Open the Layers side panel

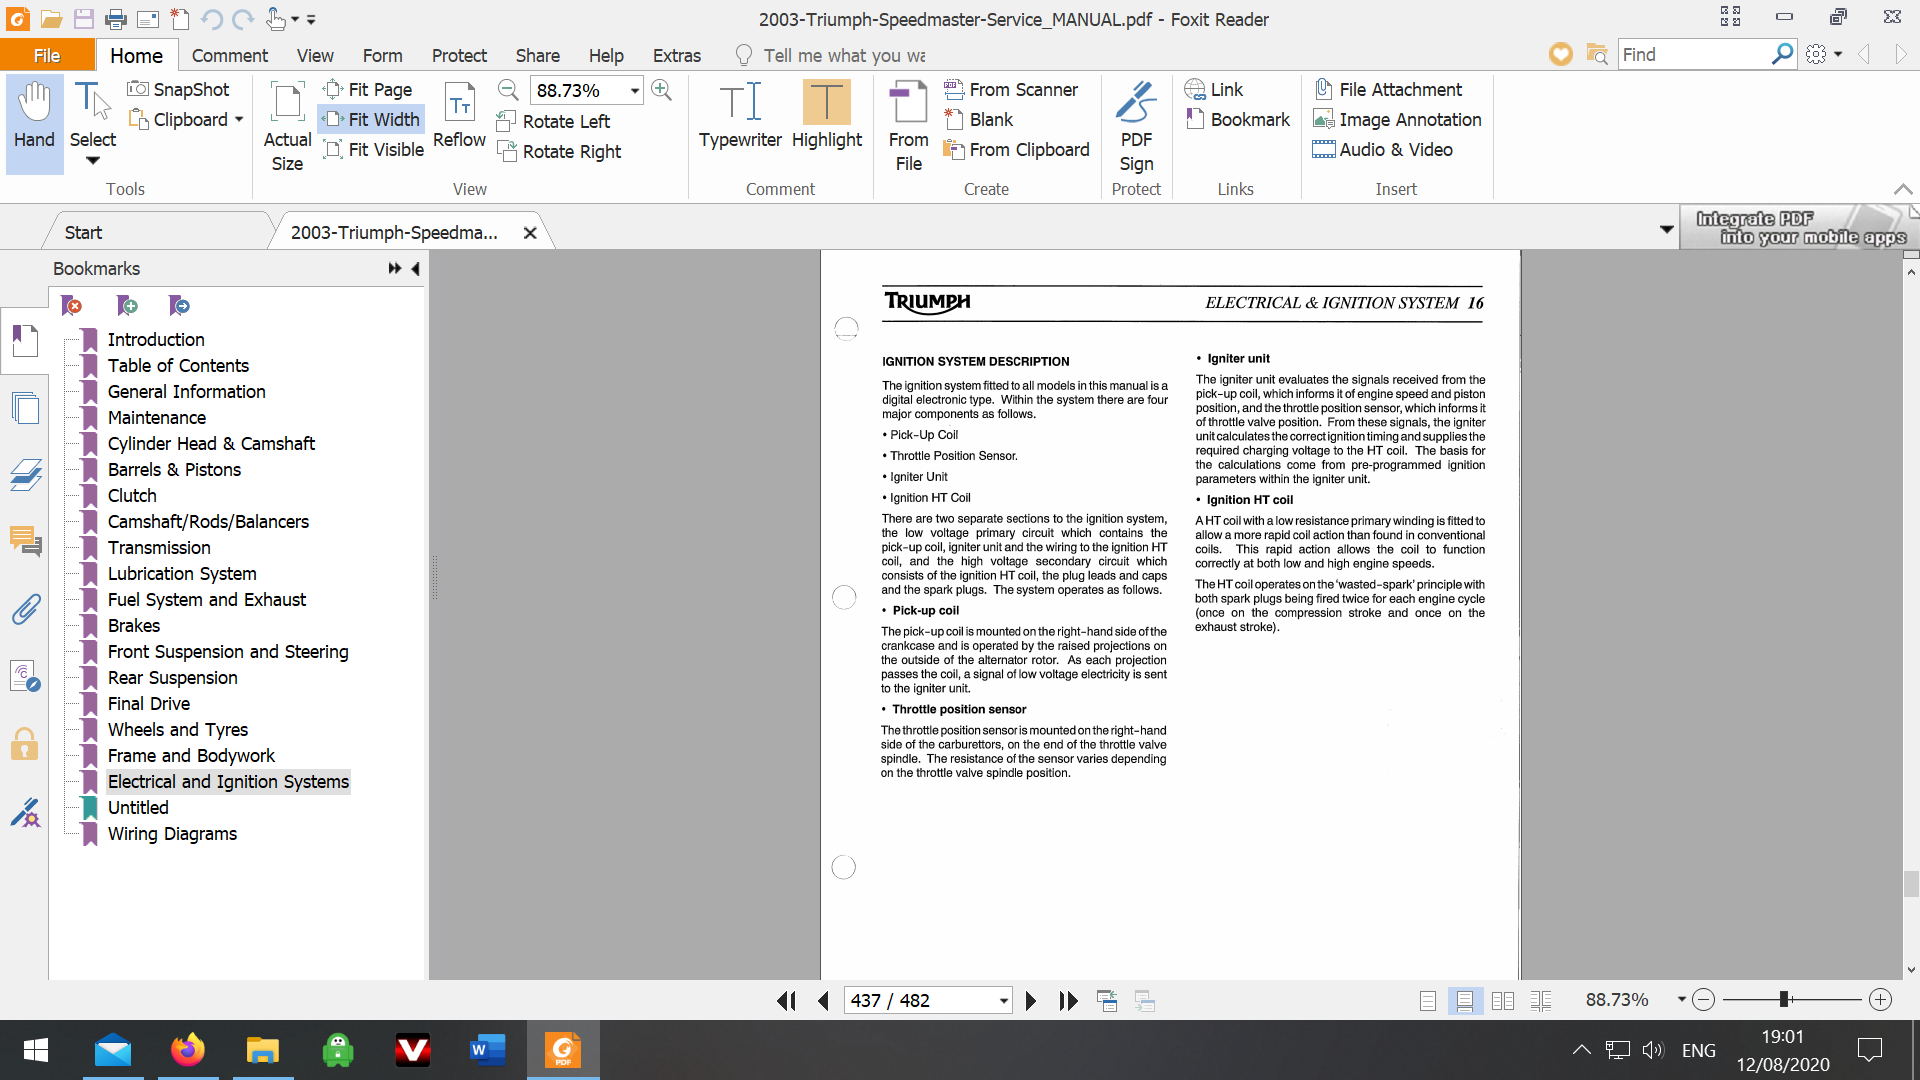[25, 475]
